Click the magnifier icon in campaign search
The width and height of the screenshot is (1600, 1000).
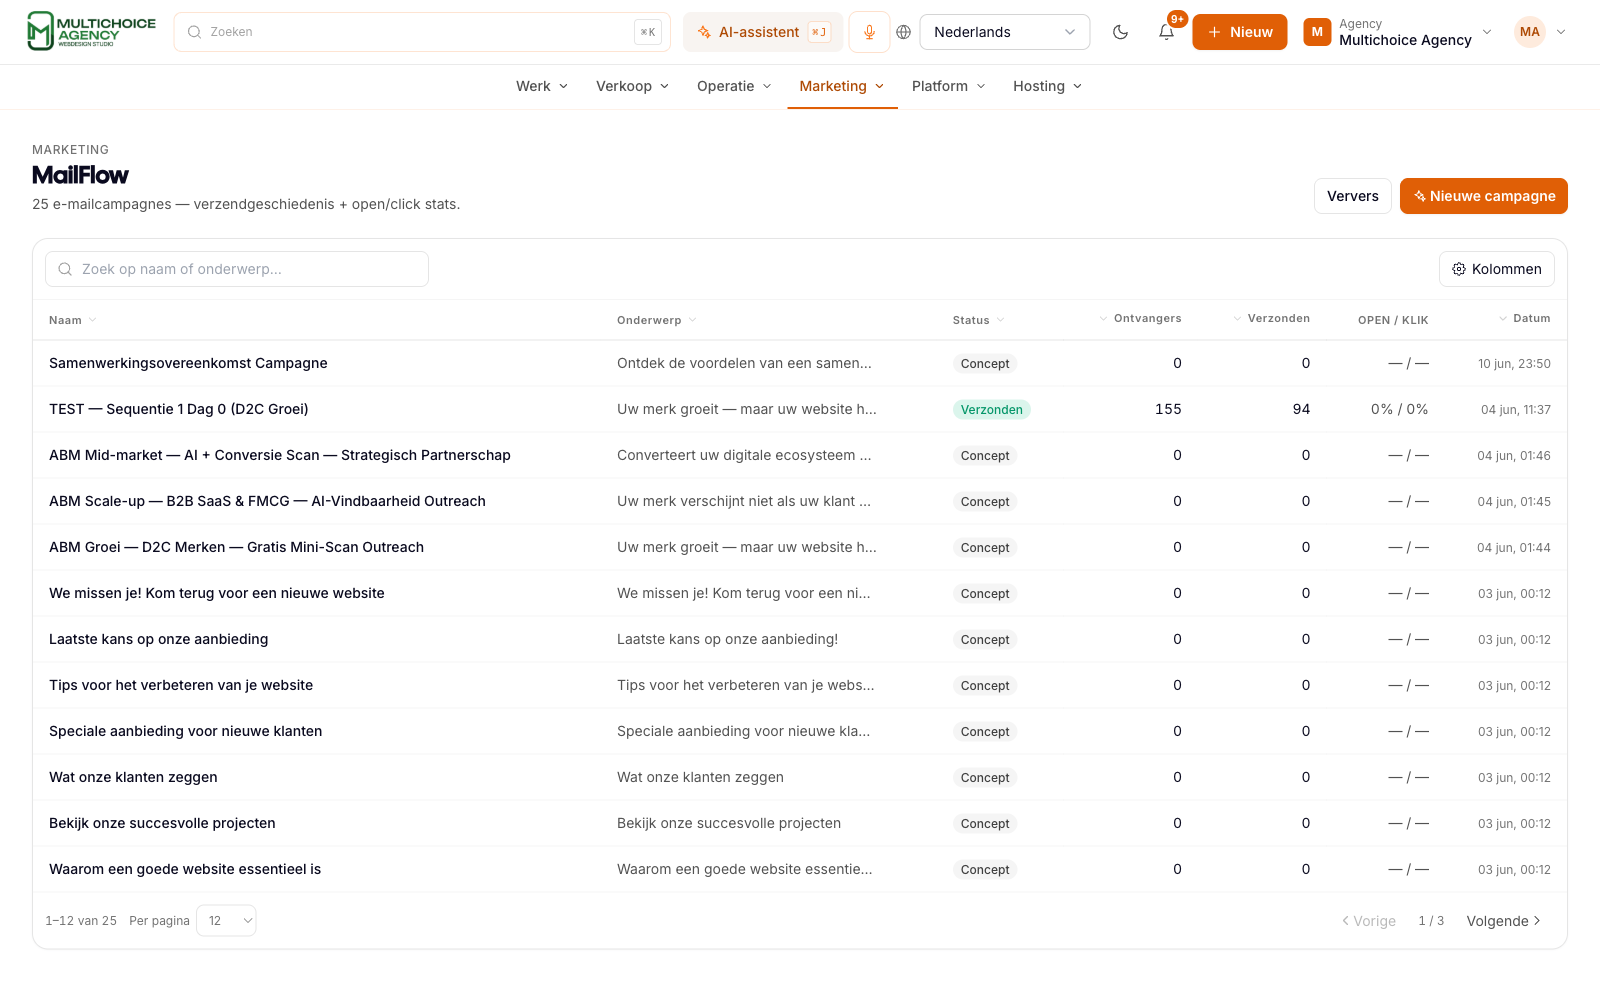(x=65, y=269)
